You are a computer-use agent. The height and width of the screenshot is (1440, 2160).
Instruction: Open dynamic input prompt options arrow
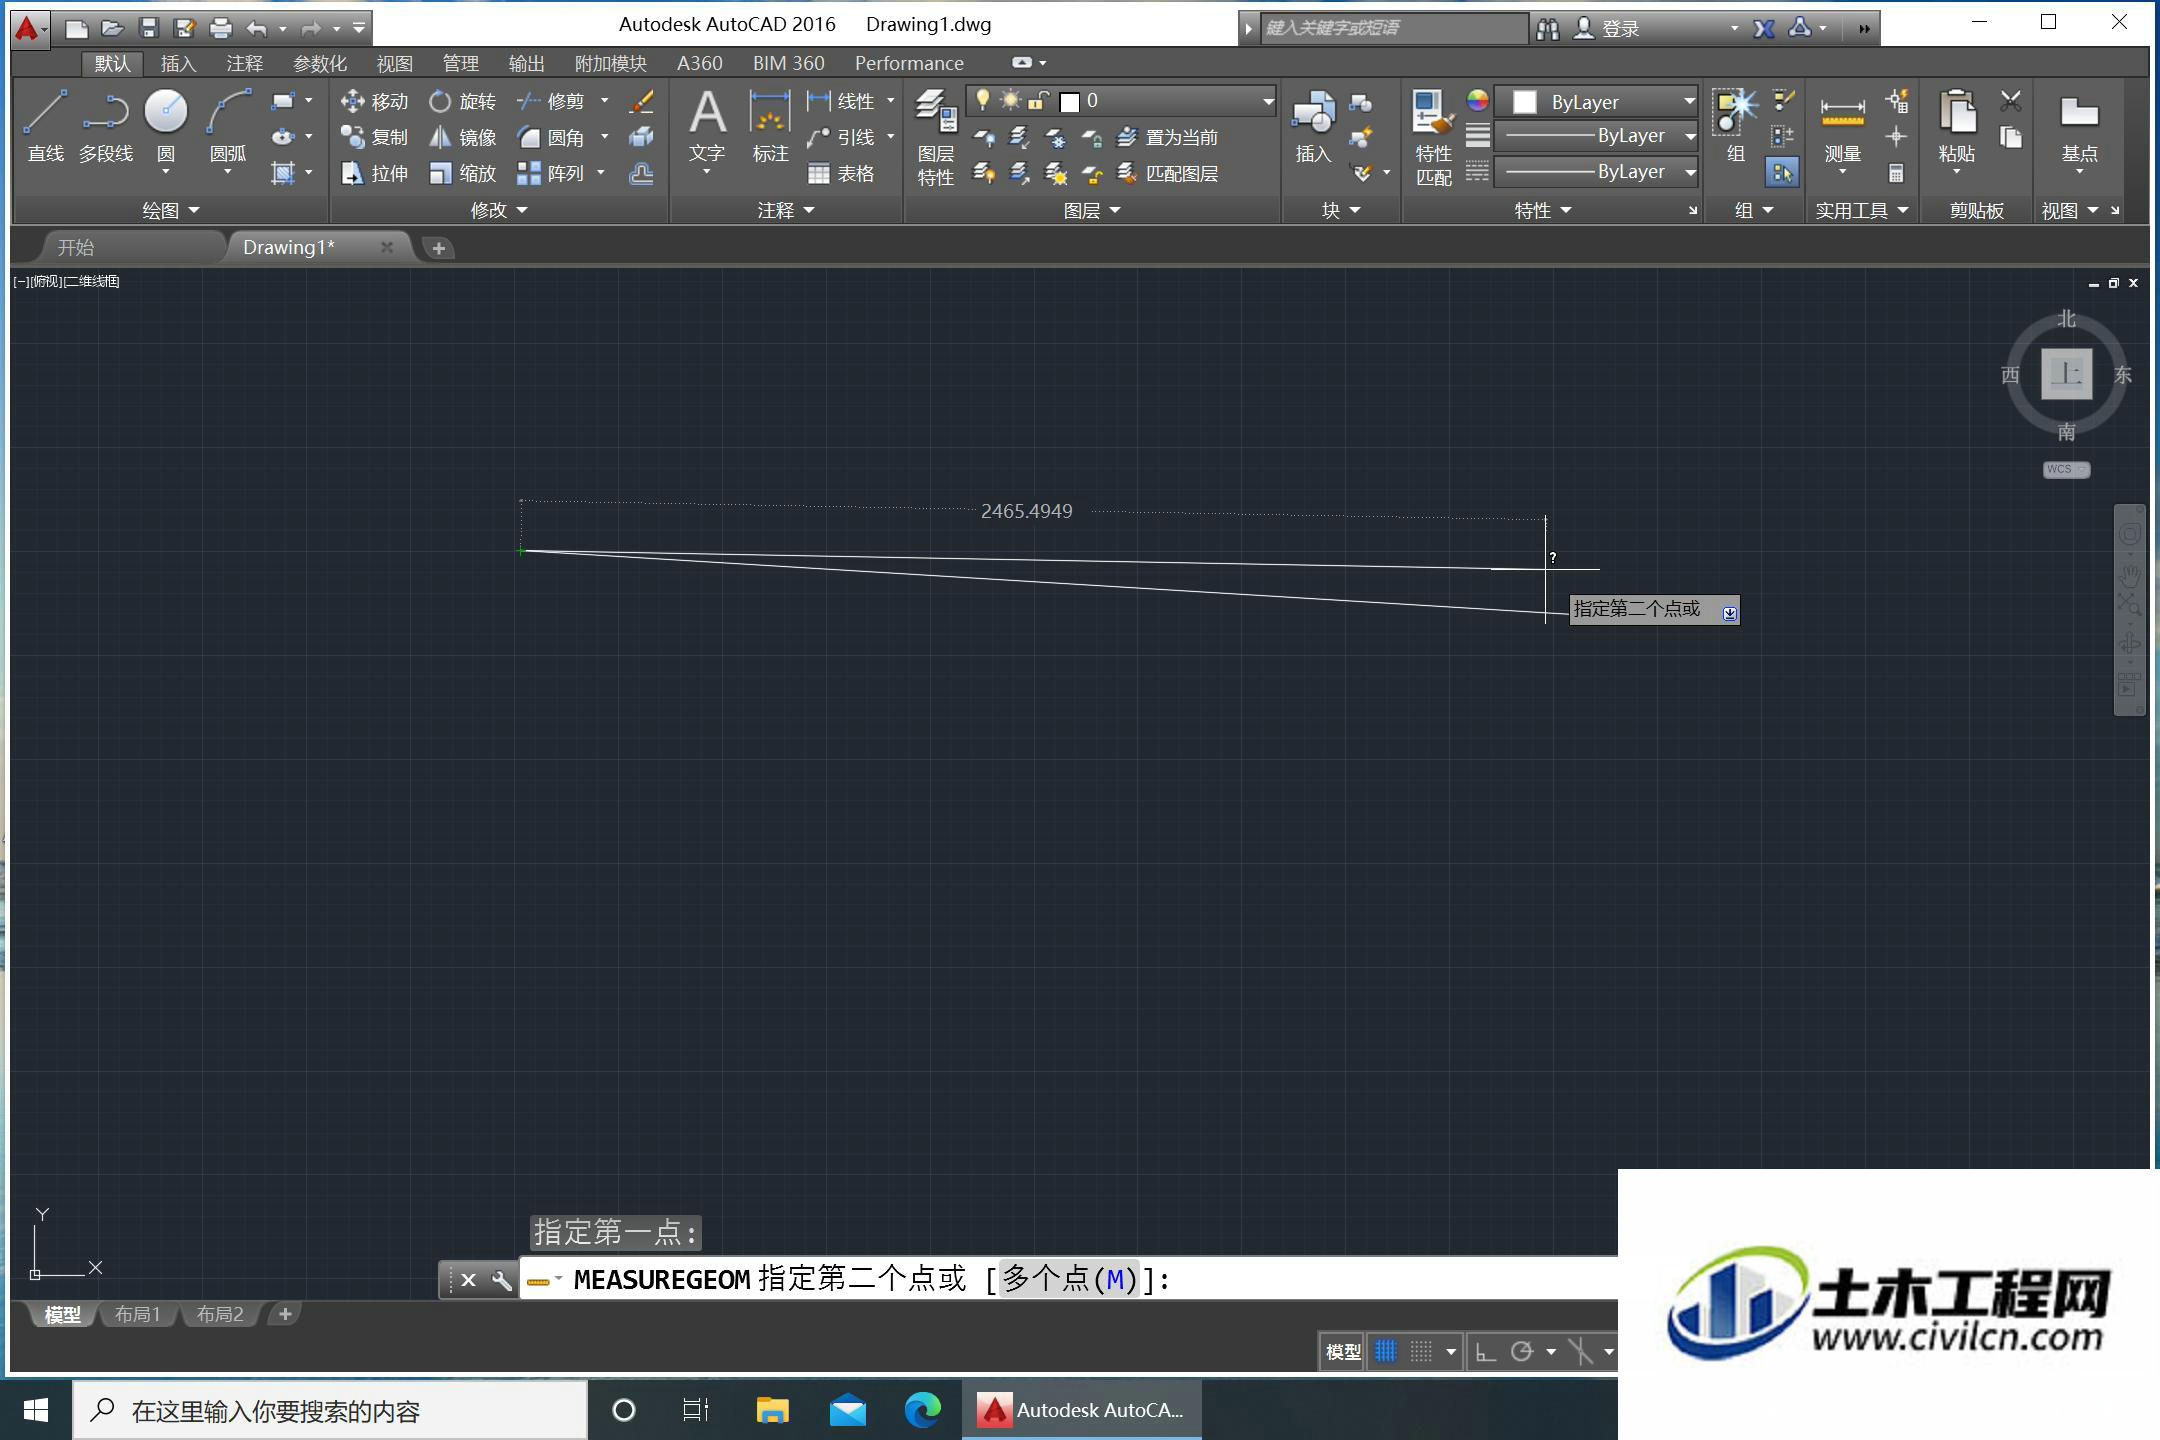[x=1730, y=613]
